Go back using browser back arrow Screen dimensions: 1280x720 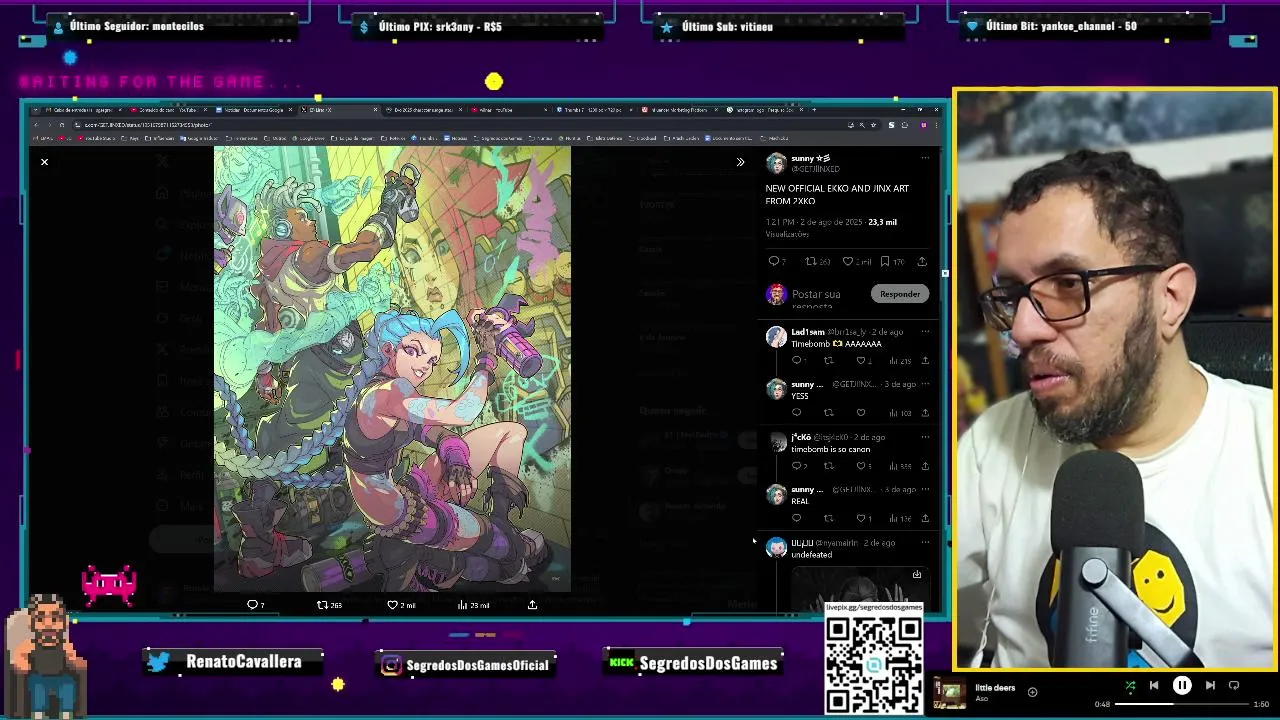[x=36, y=125]
